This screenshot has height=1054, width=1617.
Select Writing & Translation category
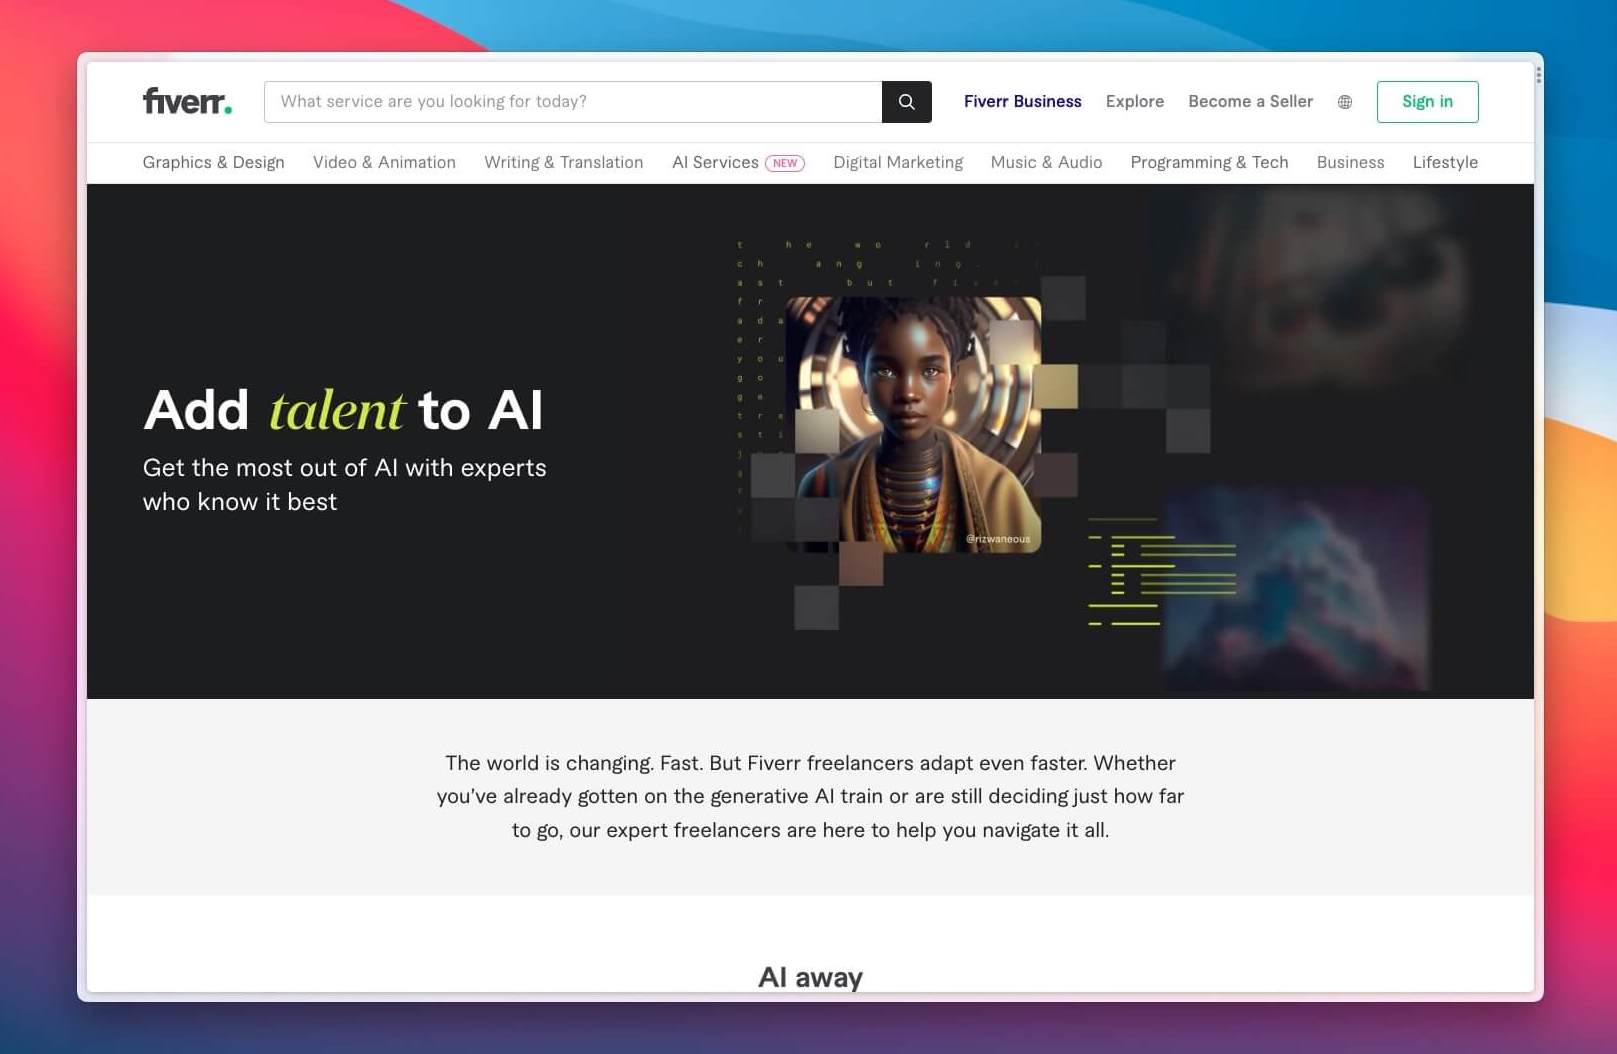click(x=564, y=162)
